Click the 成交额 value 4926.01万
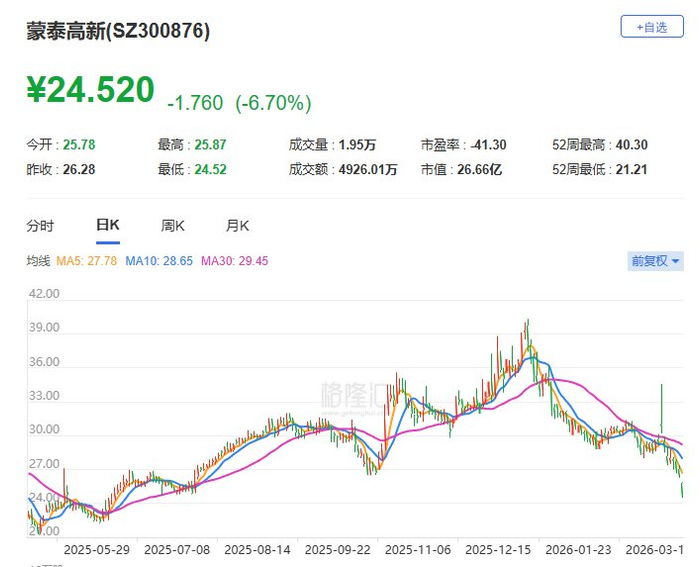The width and height of the screenshot is (700, 567). pyautogui.click(x=368, y=170)
